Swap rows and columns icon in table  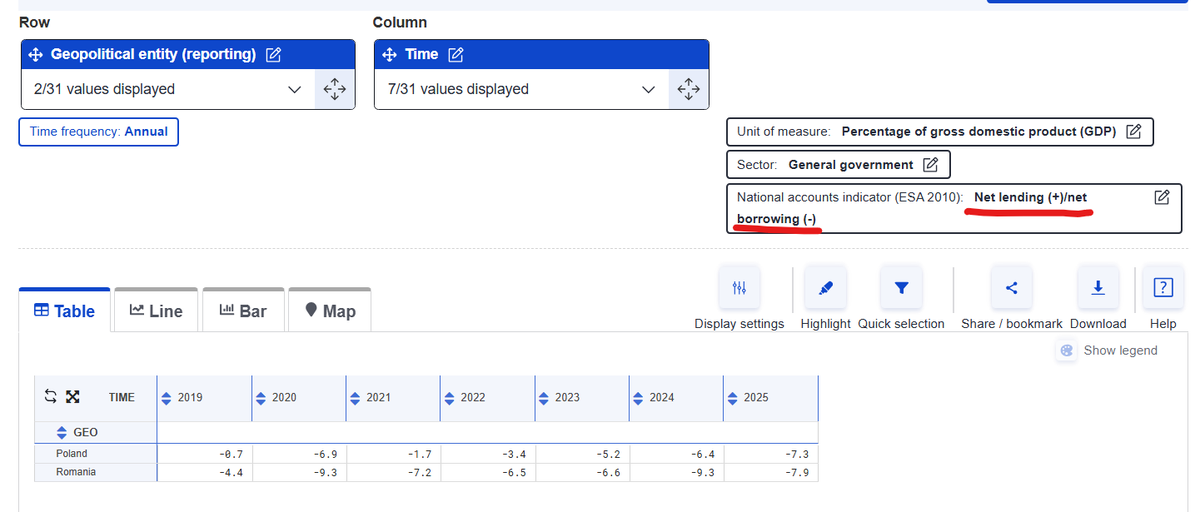pos(50,397)
